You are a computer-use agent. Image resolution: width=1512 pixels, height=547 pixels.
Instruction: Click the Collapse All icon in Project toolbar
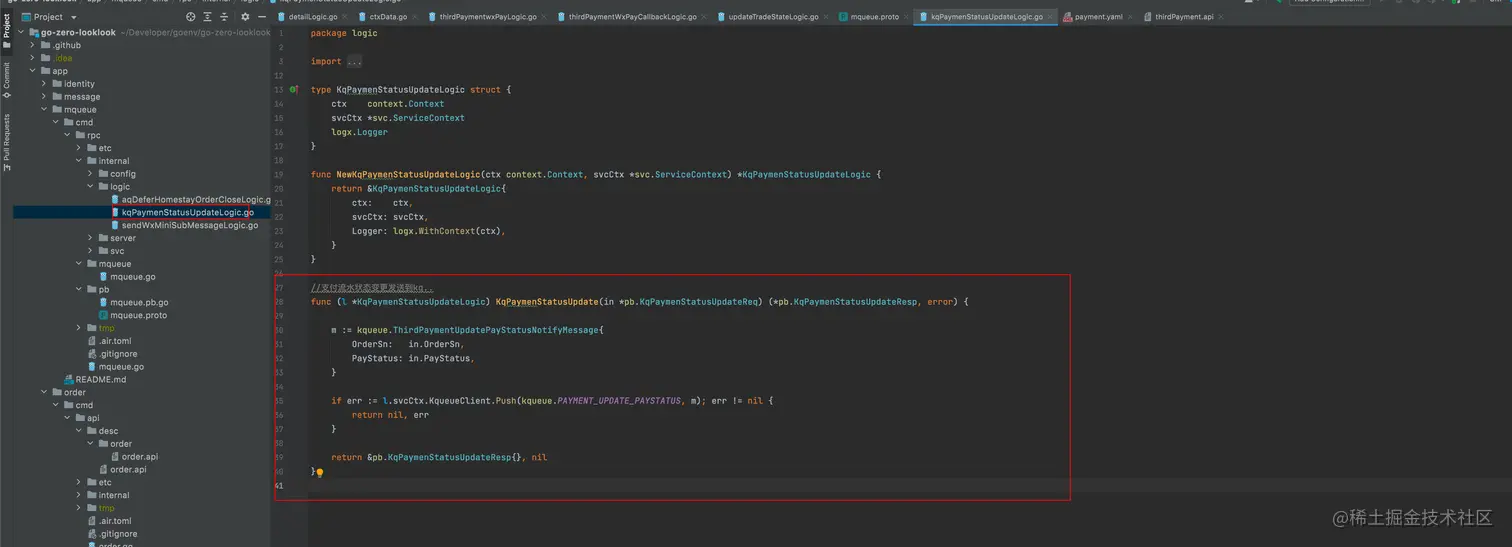tap(223, 17)
